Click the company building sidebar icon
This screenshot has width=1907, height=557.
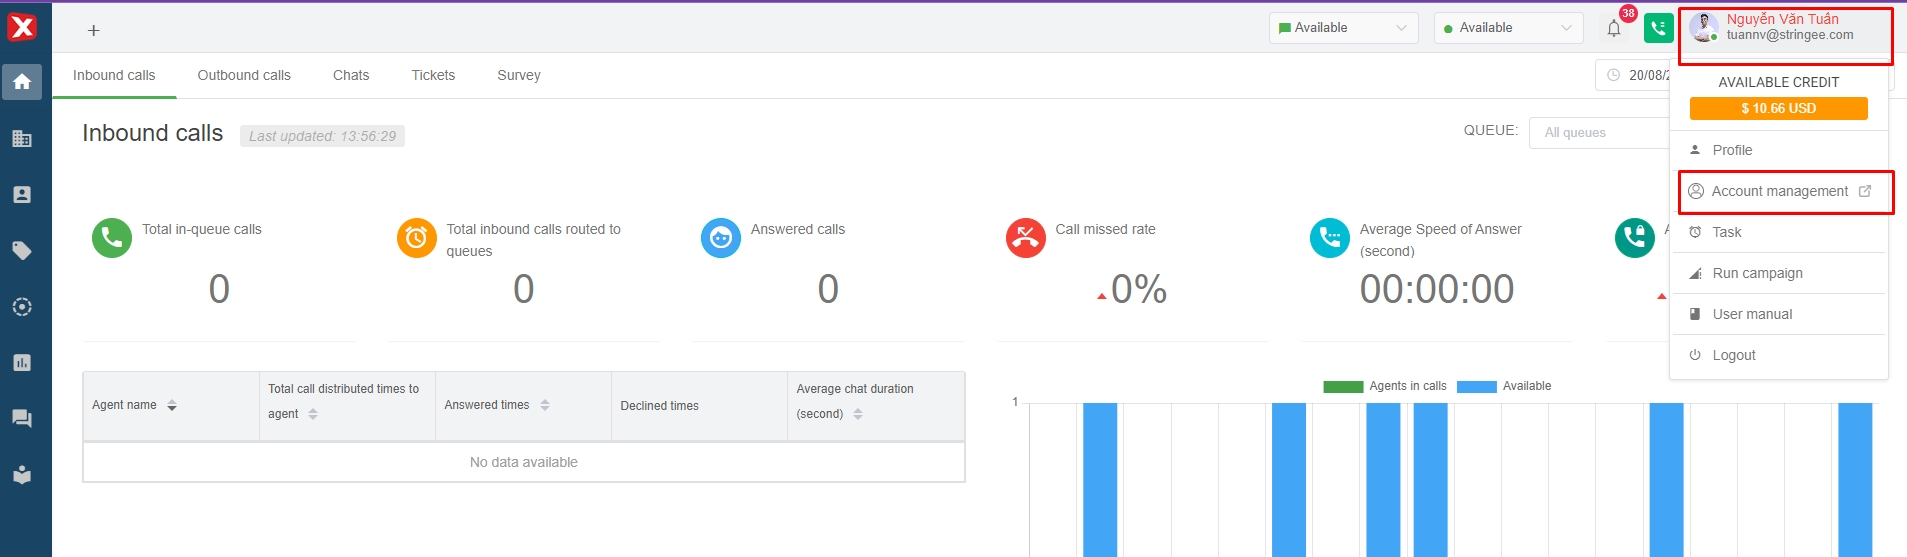22,139
